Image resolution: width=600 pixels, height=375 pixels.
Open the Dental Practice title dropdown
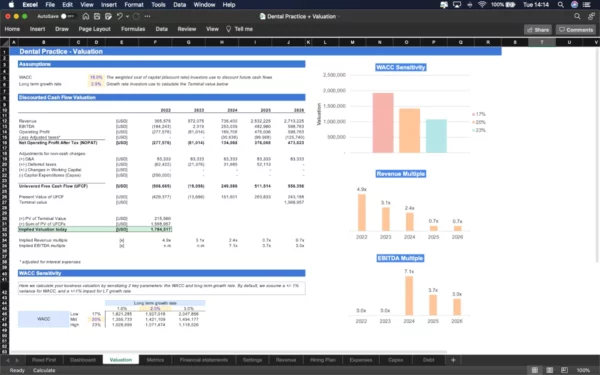(x=300, y=16)
